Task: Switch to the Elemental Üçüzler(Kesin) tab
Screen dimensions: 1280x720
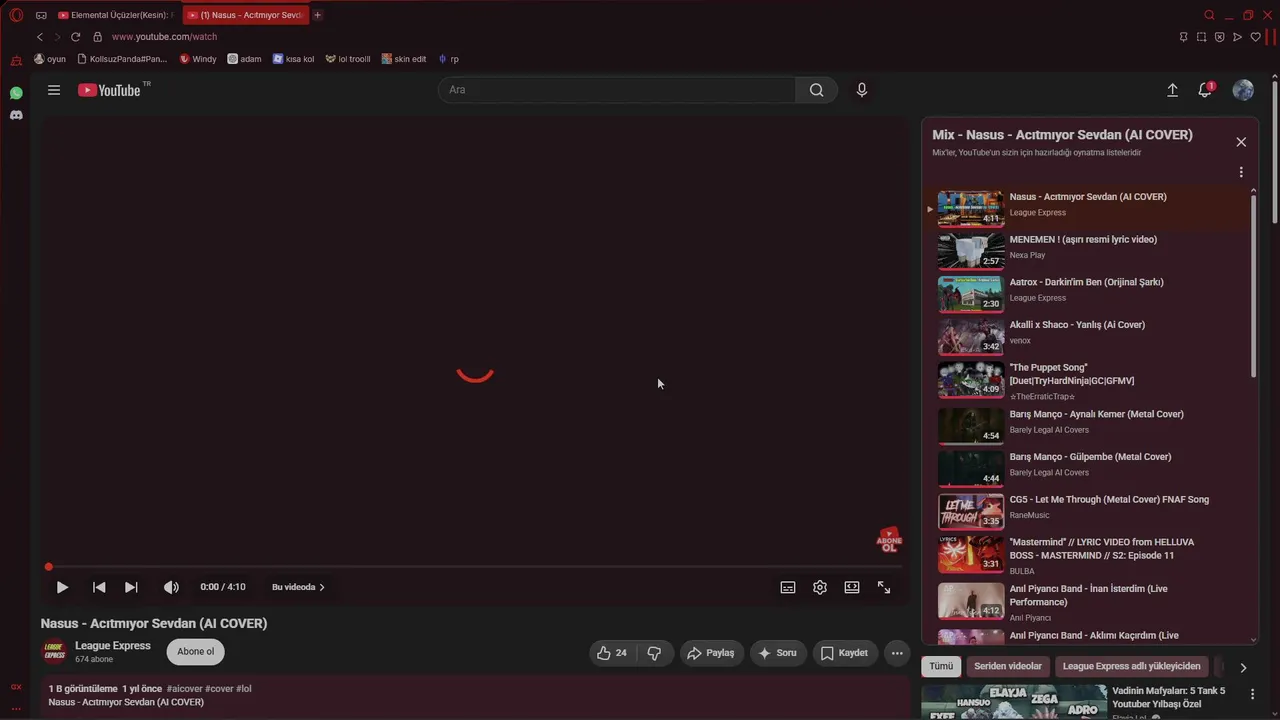Action: click(116, 15)
